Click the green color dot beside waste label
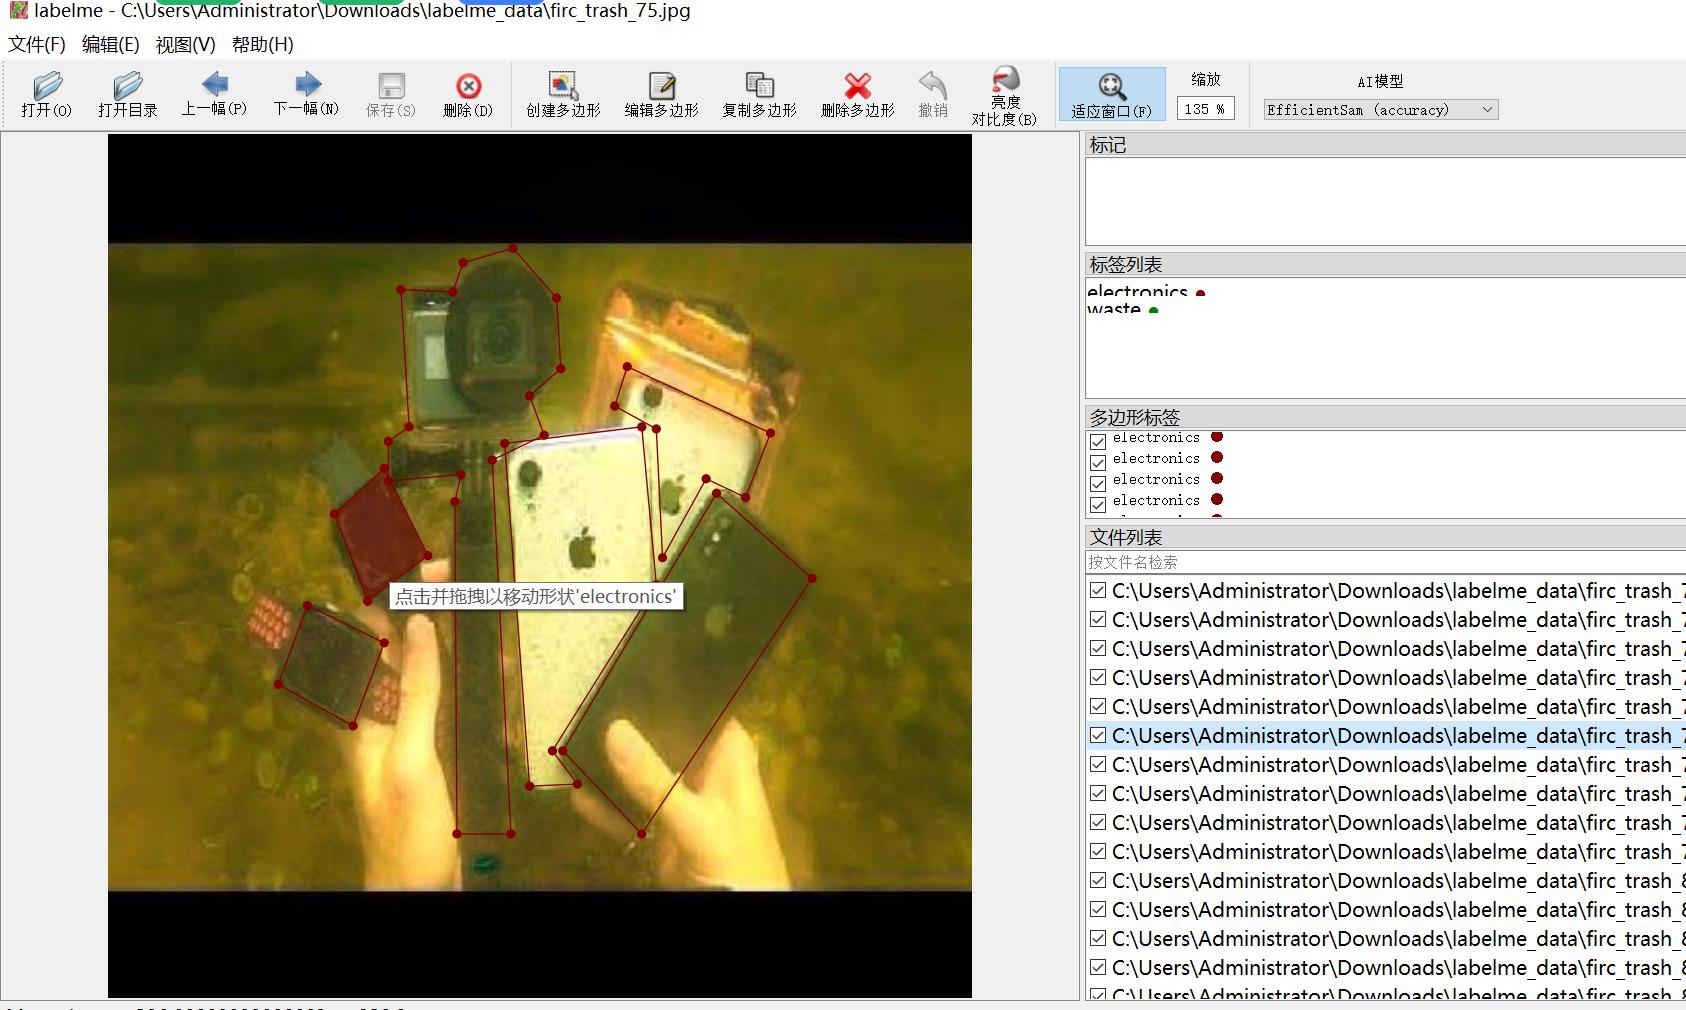 (x=1154, y=310)
